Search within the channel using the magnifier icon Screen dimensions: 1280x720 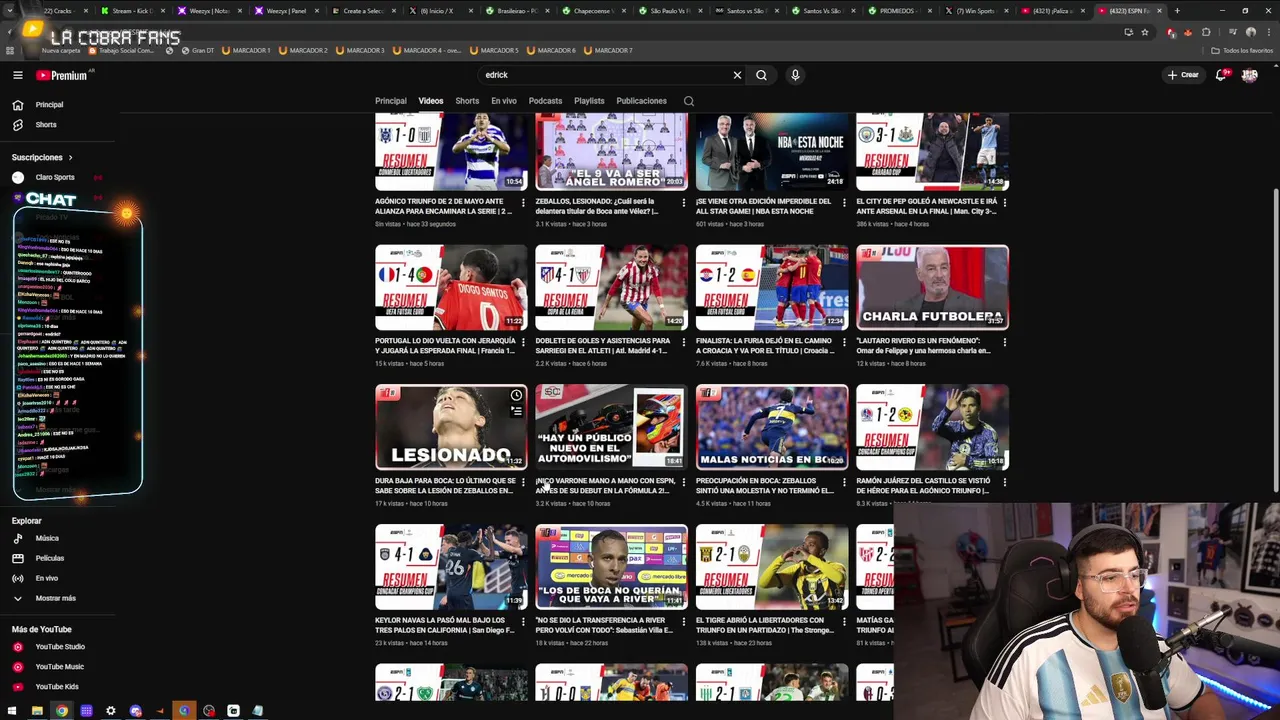[x=688, y=101]
